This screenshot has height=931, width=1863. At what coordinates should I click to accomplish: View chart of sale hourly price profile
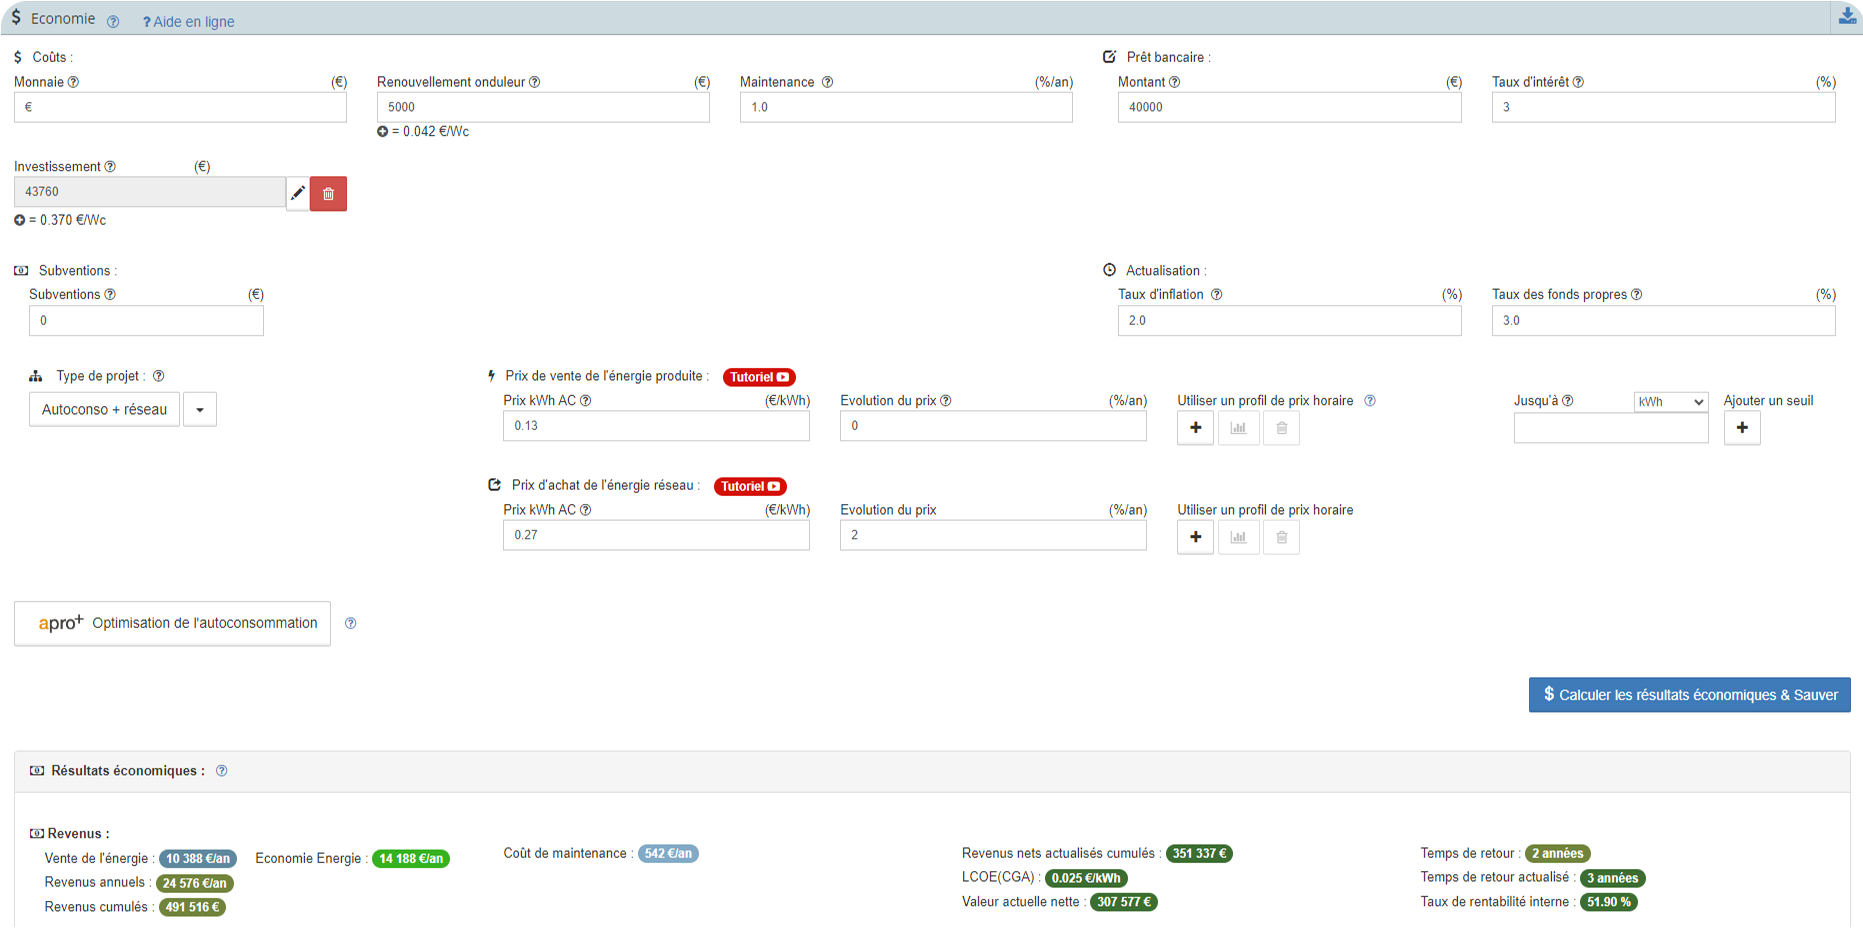pyautogui.click(x=1238, y=428)
